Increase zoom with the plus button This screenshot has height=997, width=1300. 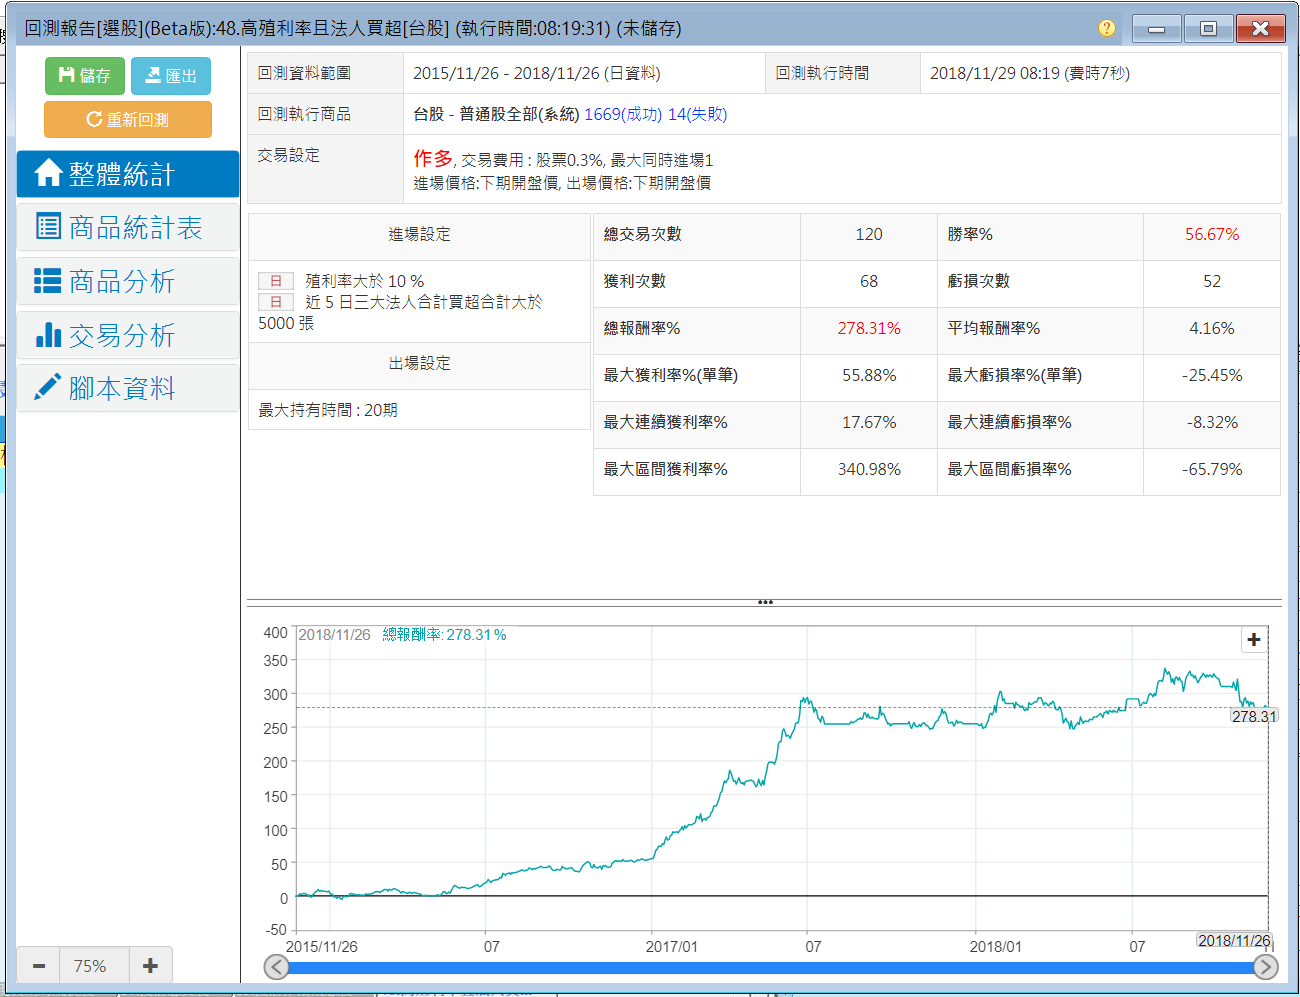[x=150, y=966]
